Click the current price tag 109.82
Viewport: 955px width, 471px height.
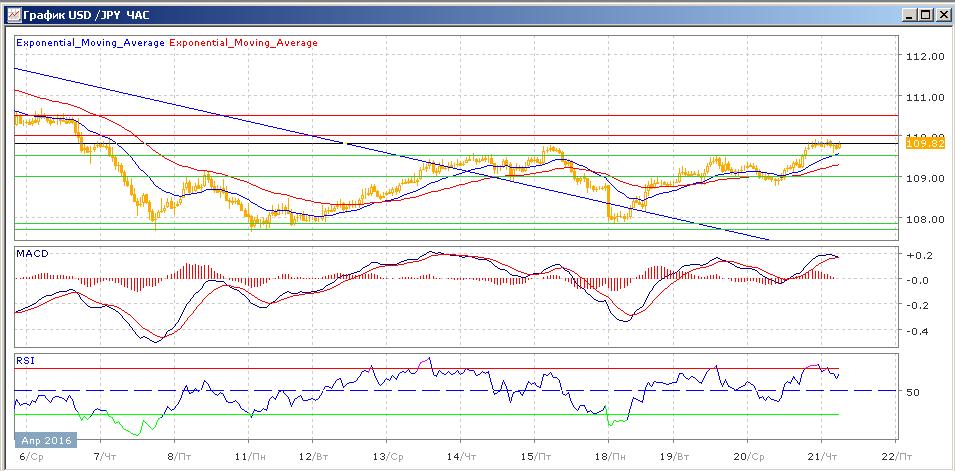click(x=924, y=144)
